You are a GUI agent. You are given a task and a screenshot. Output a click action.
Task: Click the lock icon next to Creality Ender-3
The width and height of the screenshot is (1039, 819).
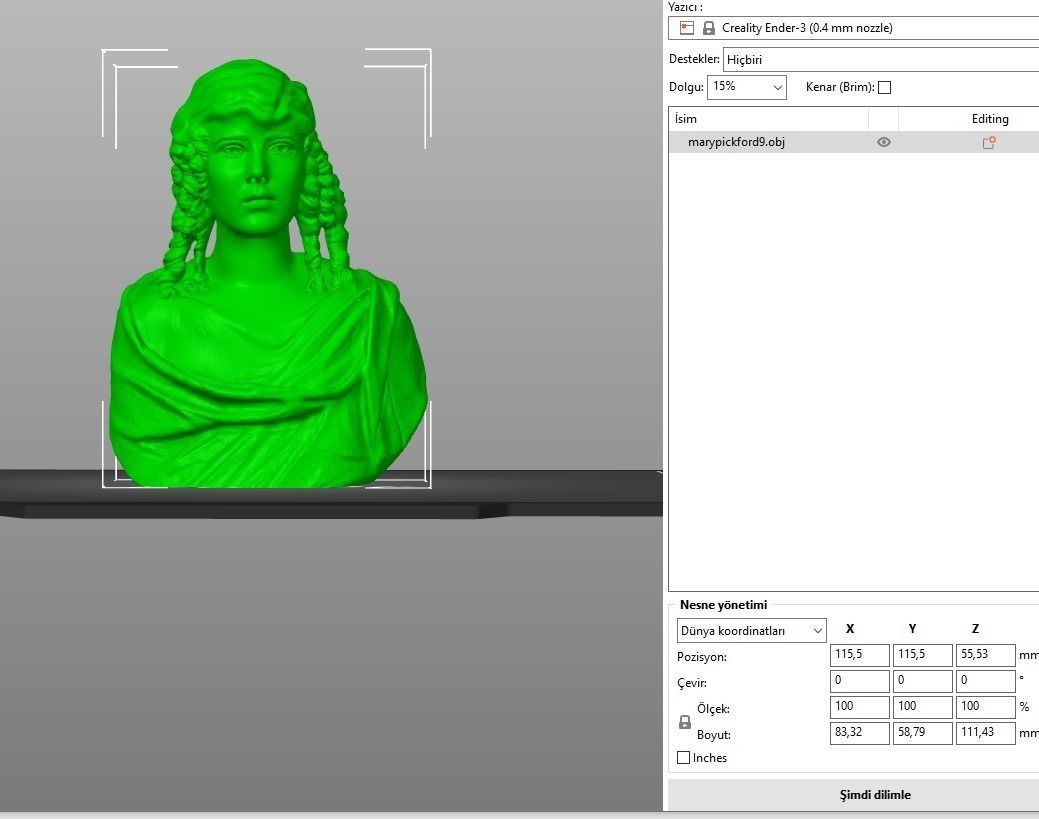pyautogui.click(x=708, y=28)
